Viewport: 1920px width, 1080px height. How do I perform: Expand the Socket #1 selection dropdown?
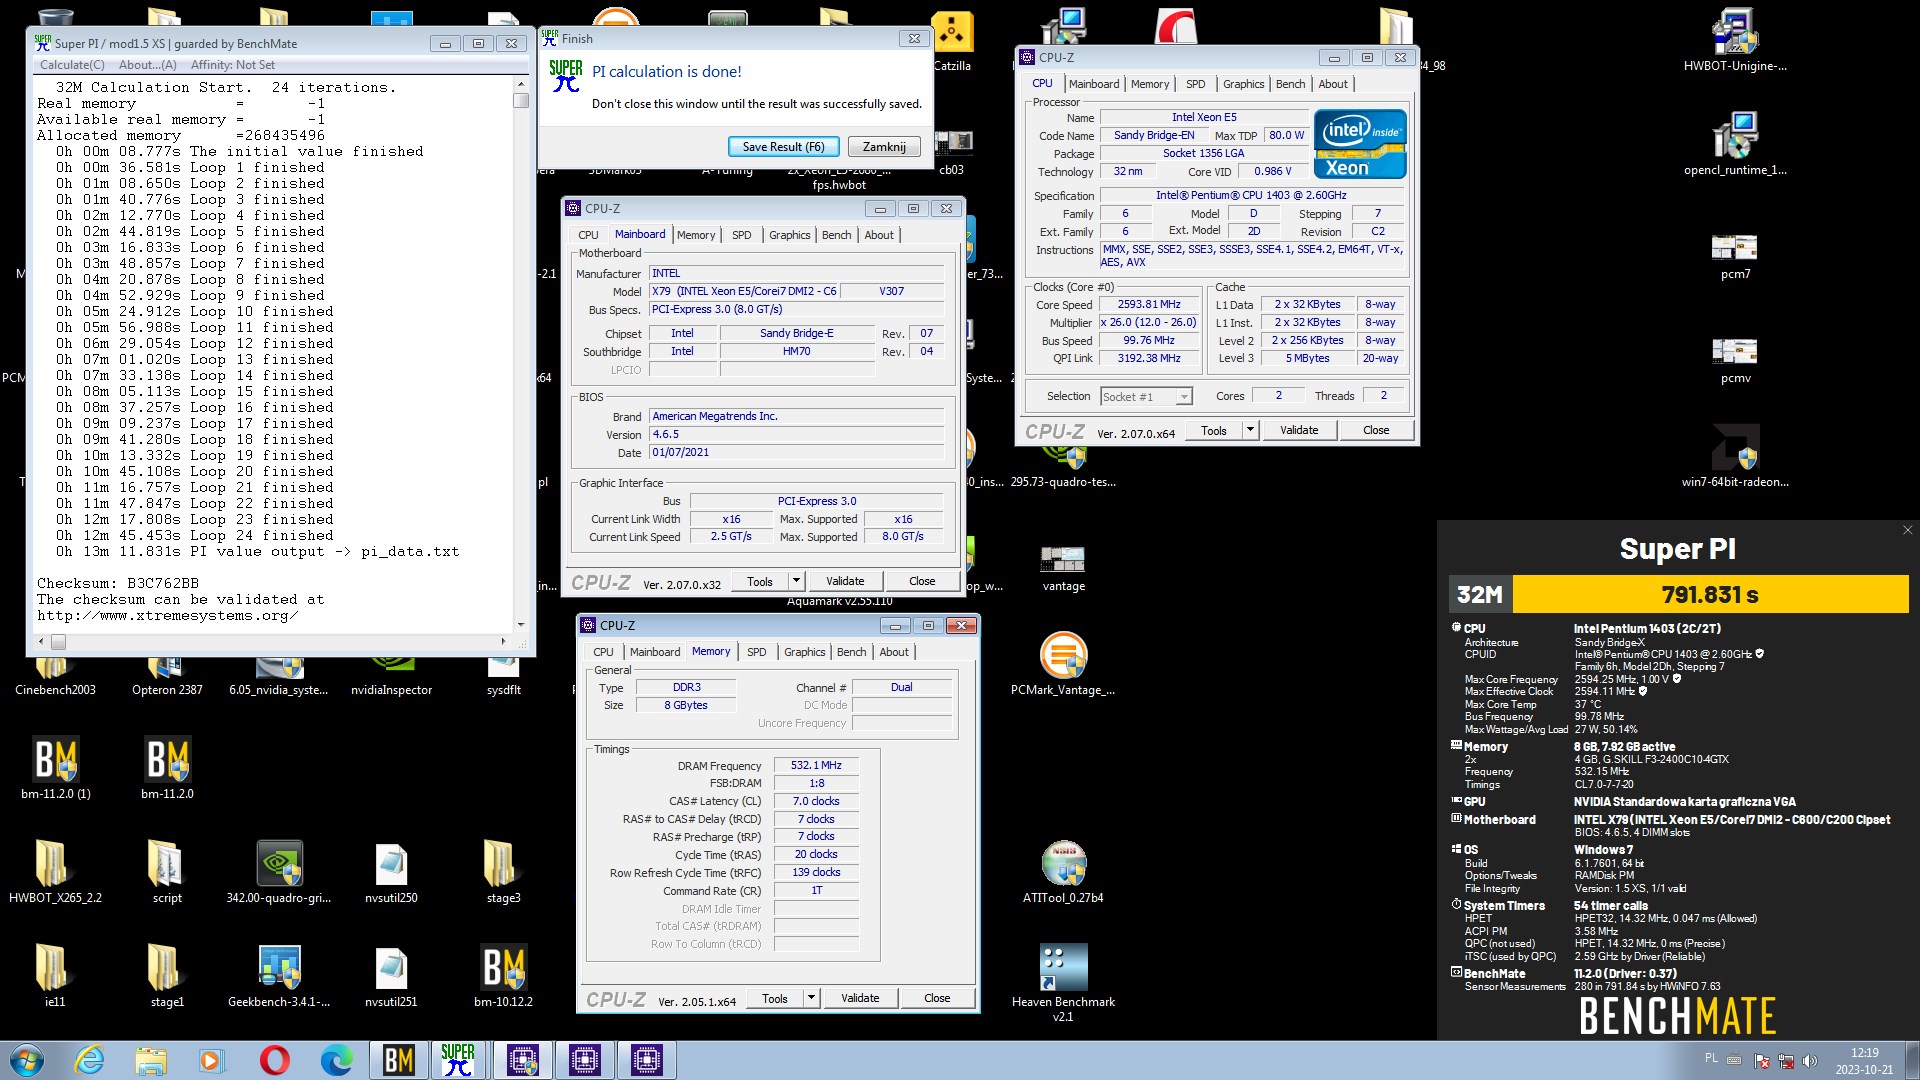(x=1184, y=397)
